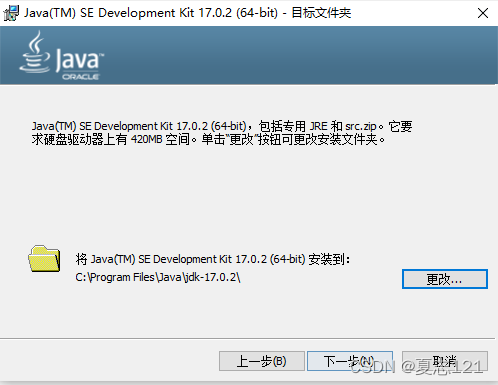Go back with 上一步(B) button

262,361
